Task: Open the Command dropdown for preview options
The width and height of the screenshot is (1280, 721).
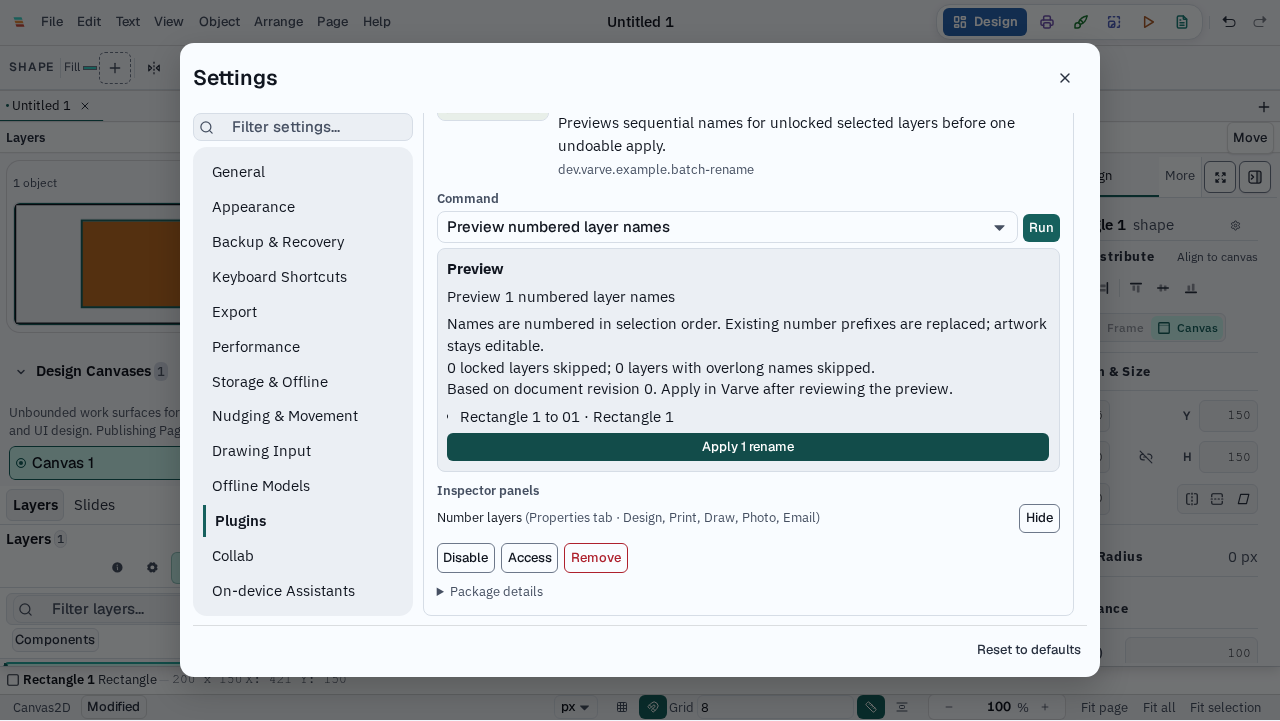Action: point(727,227)
